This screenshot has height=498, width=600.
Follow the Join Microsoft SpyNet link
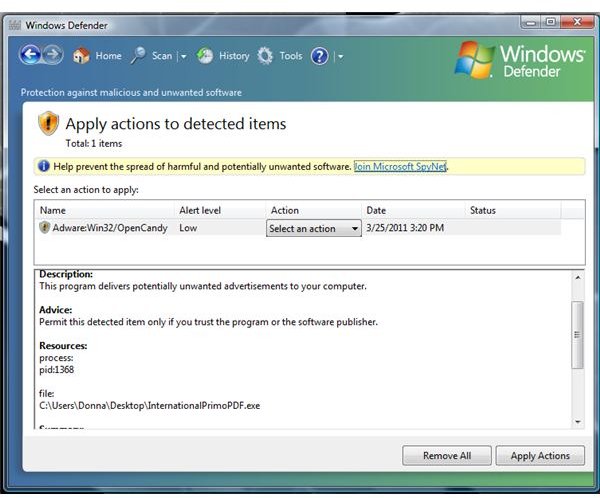(x=400, y=167)
